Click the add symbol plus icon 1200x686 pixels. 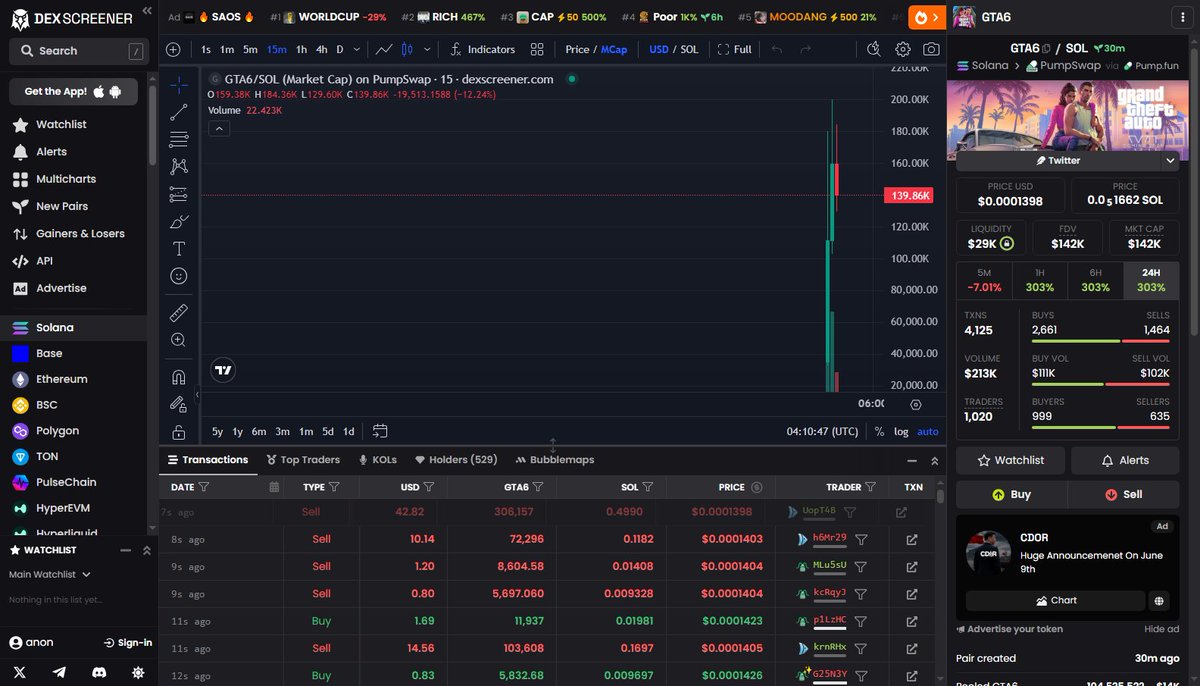(173, 49)
